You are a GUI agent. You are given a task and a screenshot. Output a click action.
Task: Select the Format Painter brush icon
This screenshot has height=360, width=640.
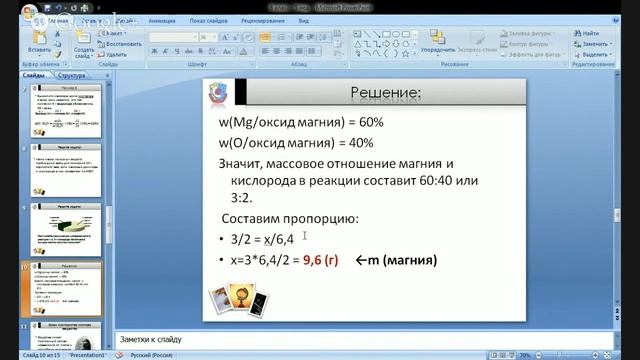point(58,54)
